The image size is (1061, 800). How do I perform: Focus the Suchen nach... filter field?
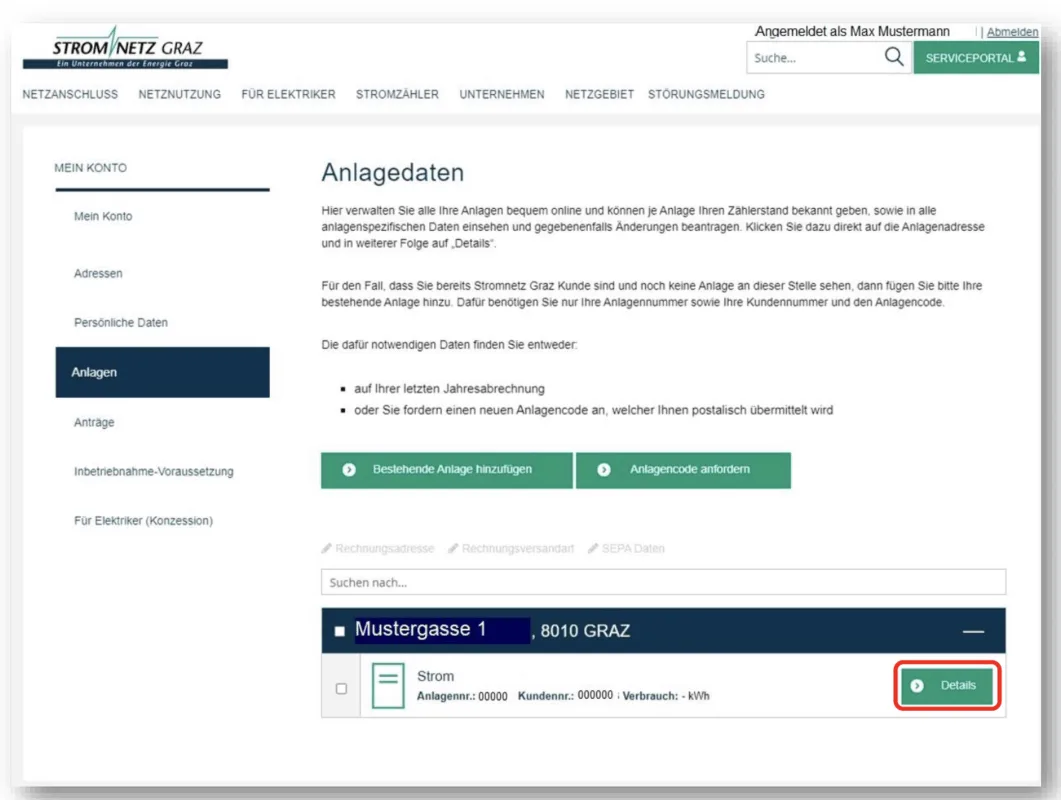click(x=663, y=582)
